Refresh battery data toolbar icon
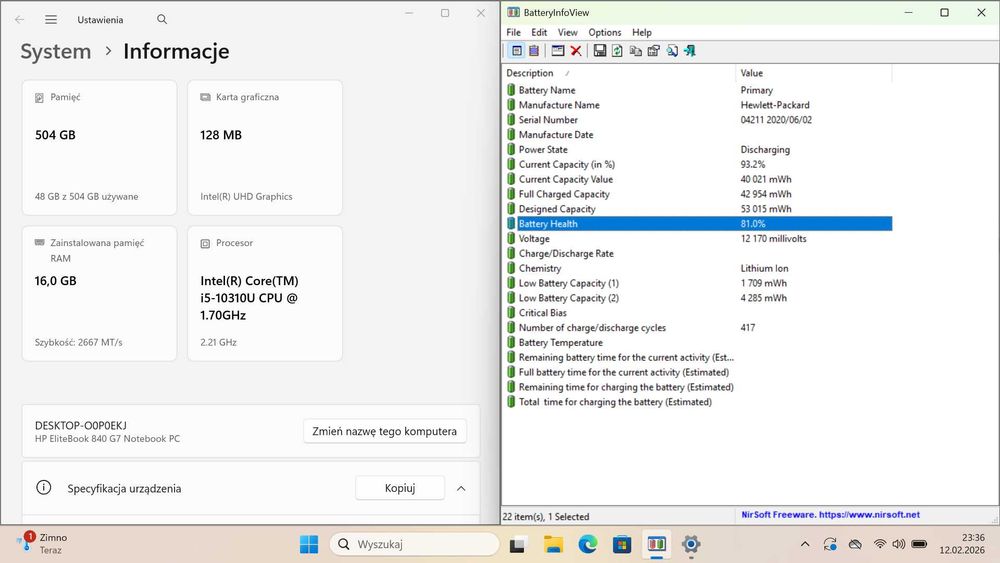The height and width of the screenshot is (563, 1000). (617, 50)
